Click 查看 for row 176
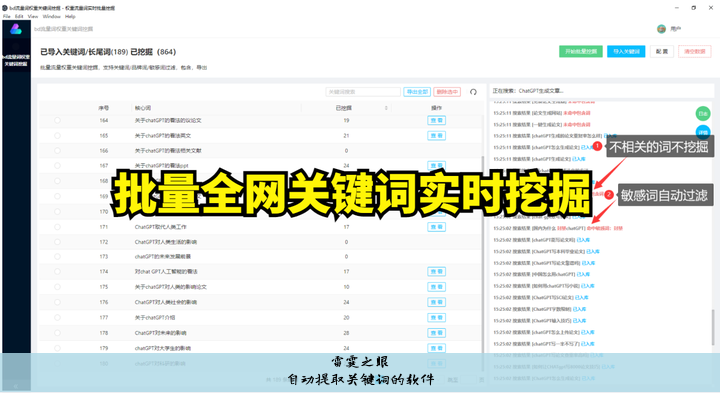720x393 pixels. point(436,302)
